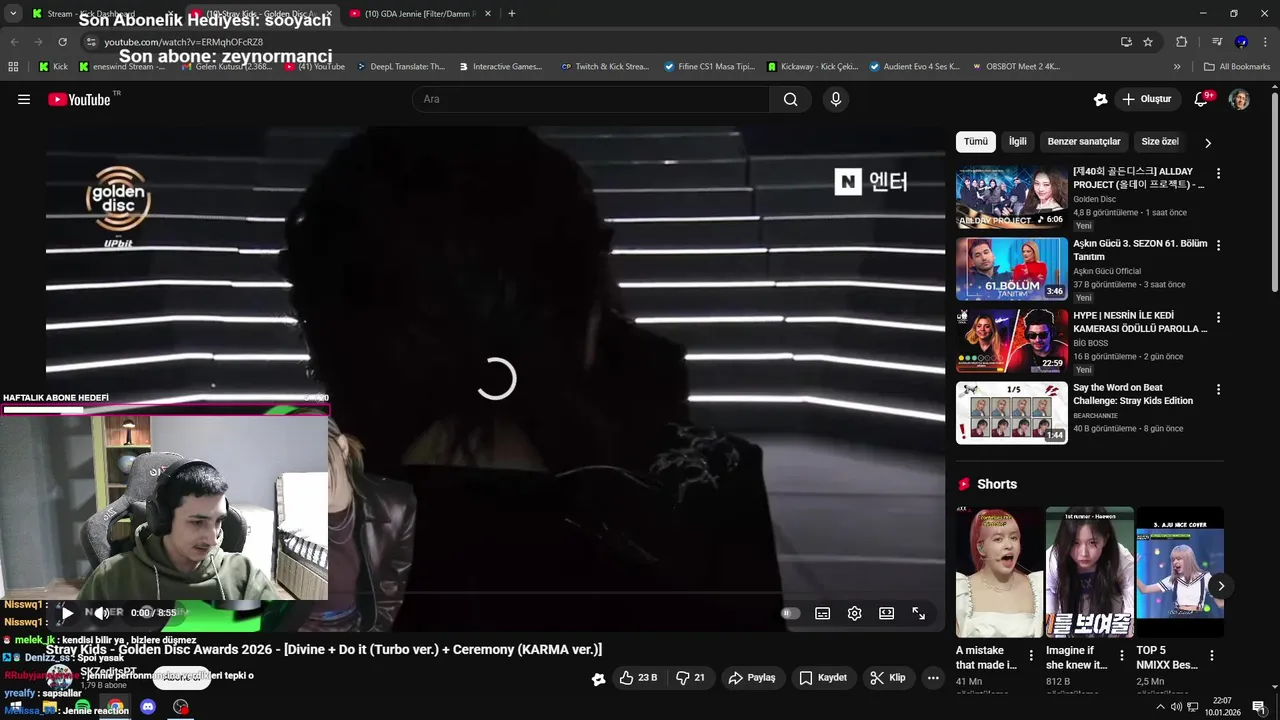Click the address bar URL
1280x720 pixels.
(x=184, y=42)
